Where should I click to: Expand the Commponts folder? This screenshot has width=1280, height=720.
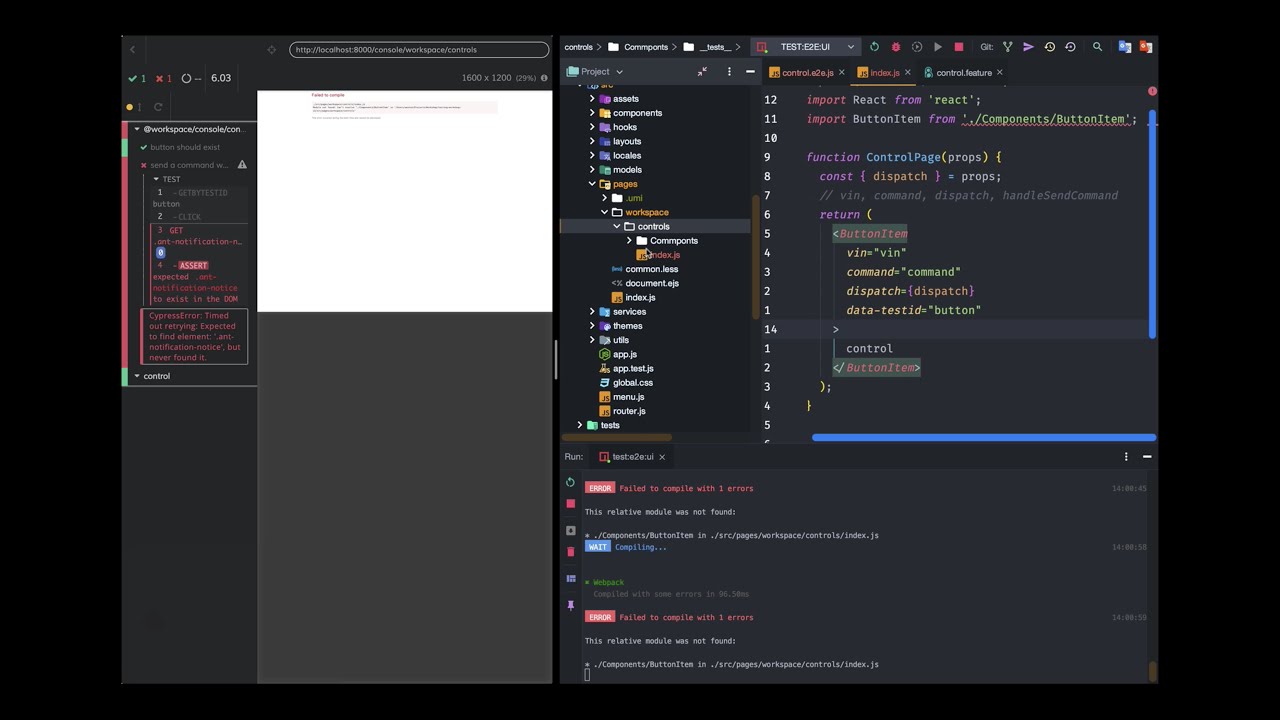629,241
